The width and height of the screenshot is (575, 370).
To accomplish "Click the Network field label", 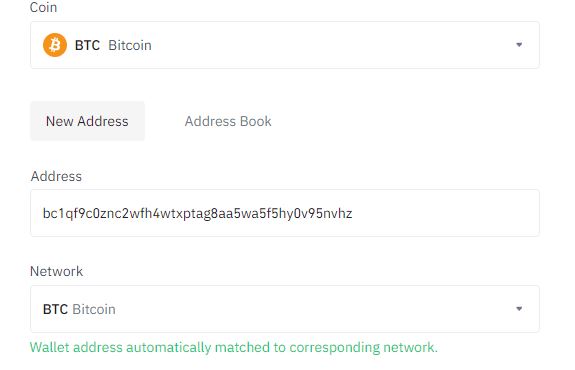I will [x=56, y=271].
